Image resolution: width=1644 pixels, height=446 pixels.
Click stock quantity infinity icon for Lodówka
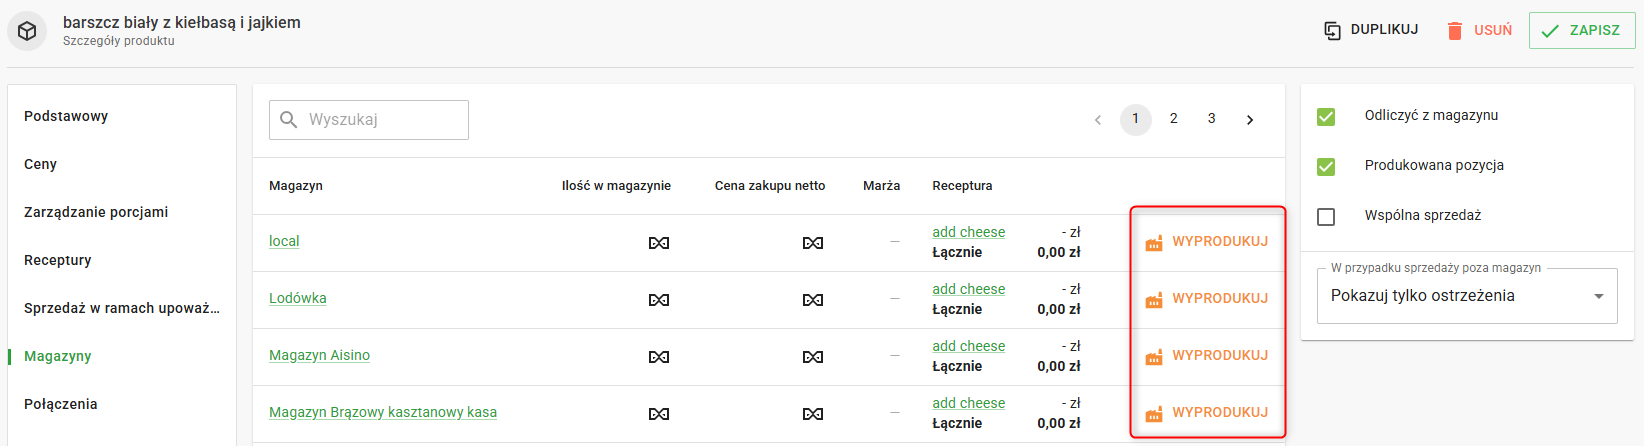coord(659,300)
